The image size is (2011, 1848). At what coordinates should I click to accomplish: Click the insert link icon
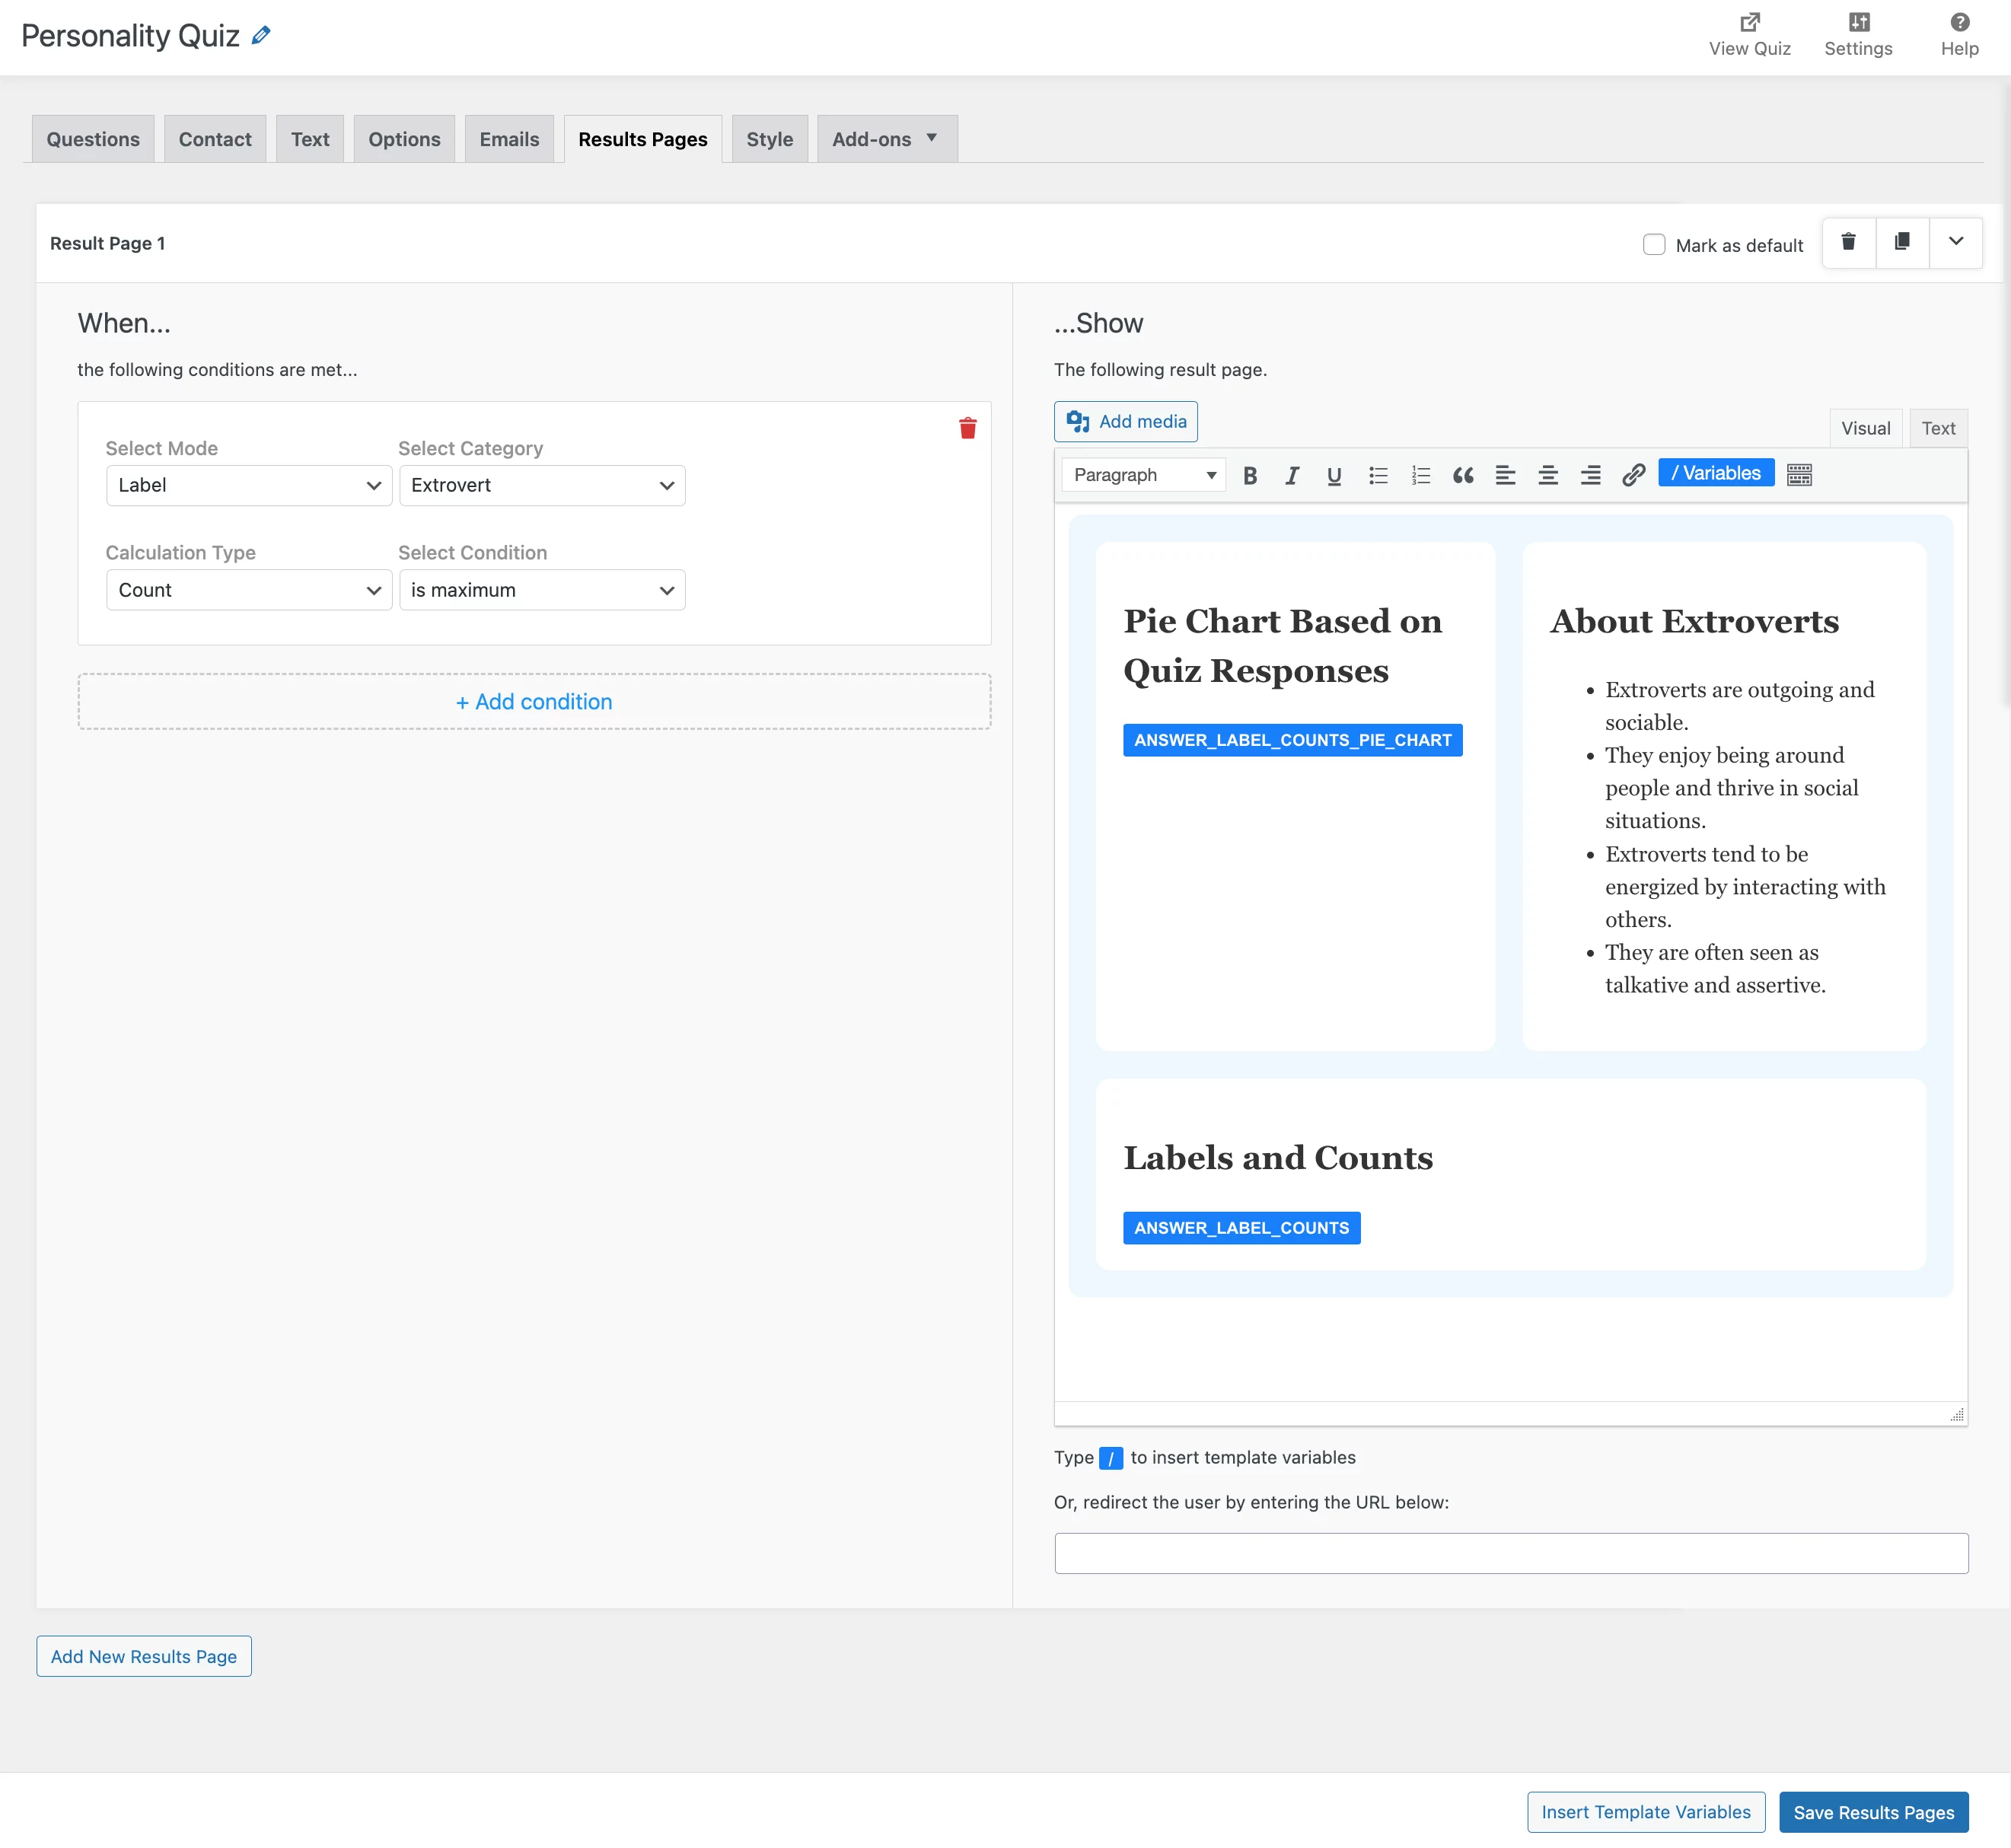click(x=1633, y=475)
